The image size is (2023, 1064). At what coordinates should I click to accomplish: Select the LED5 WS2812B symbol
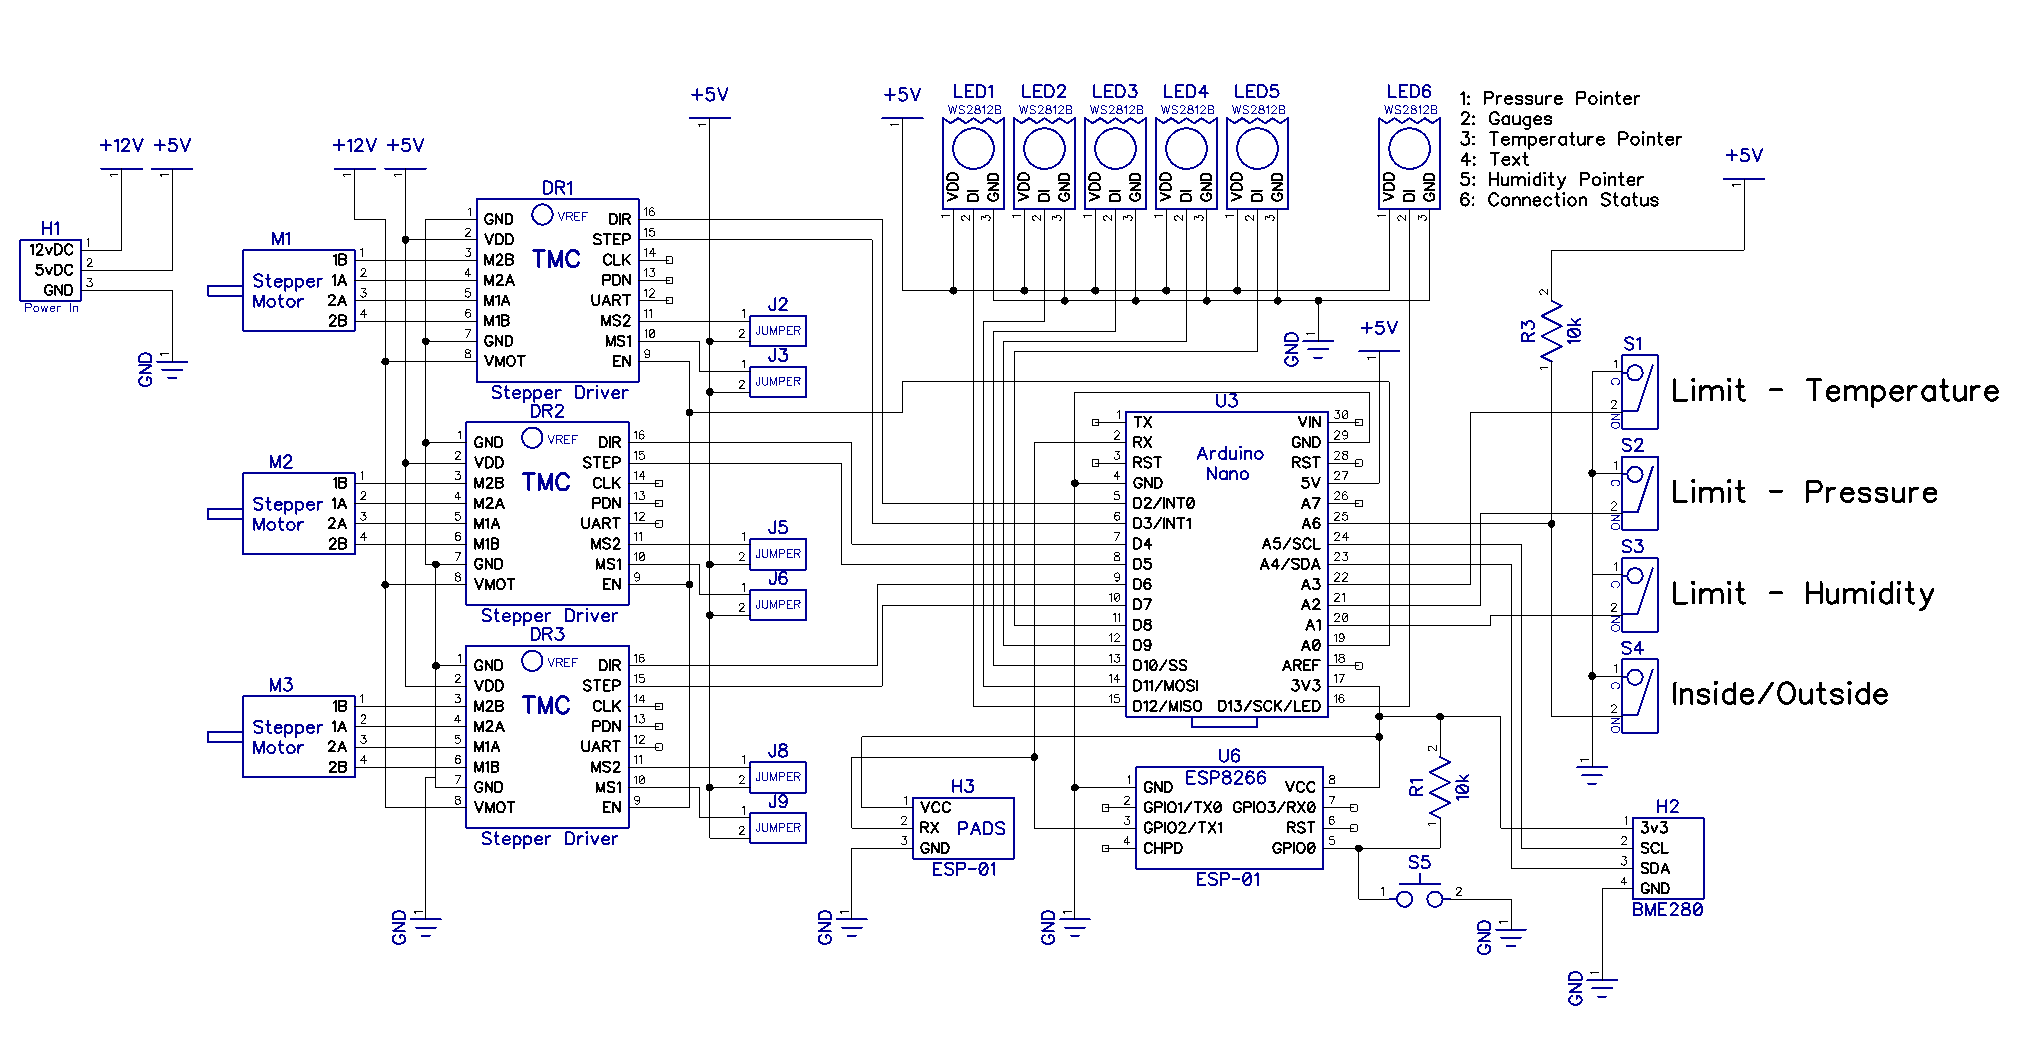1257,163
